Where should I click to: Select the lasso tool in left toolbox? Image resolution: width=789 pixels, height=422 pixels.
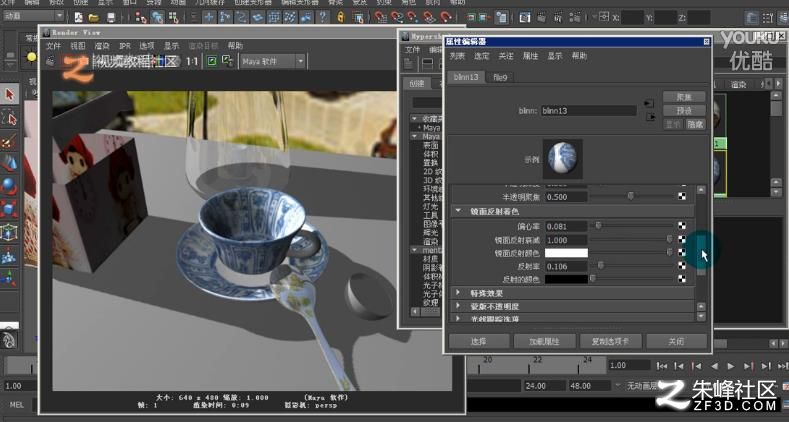[9, 119]
